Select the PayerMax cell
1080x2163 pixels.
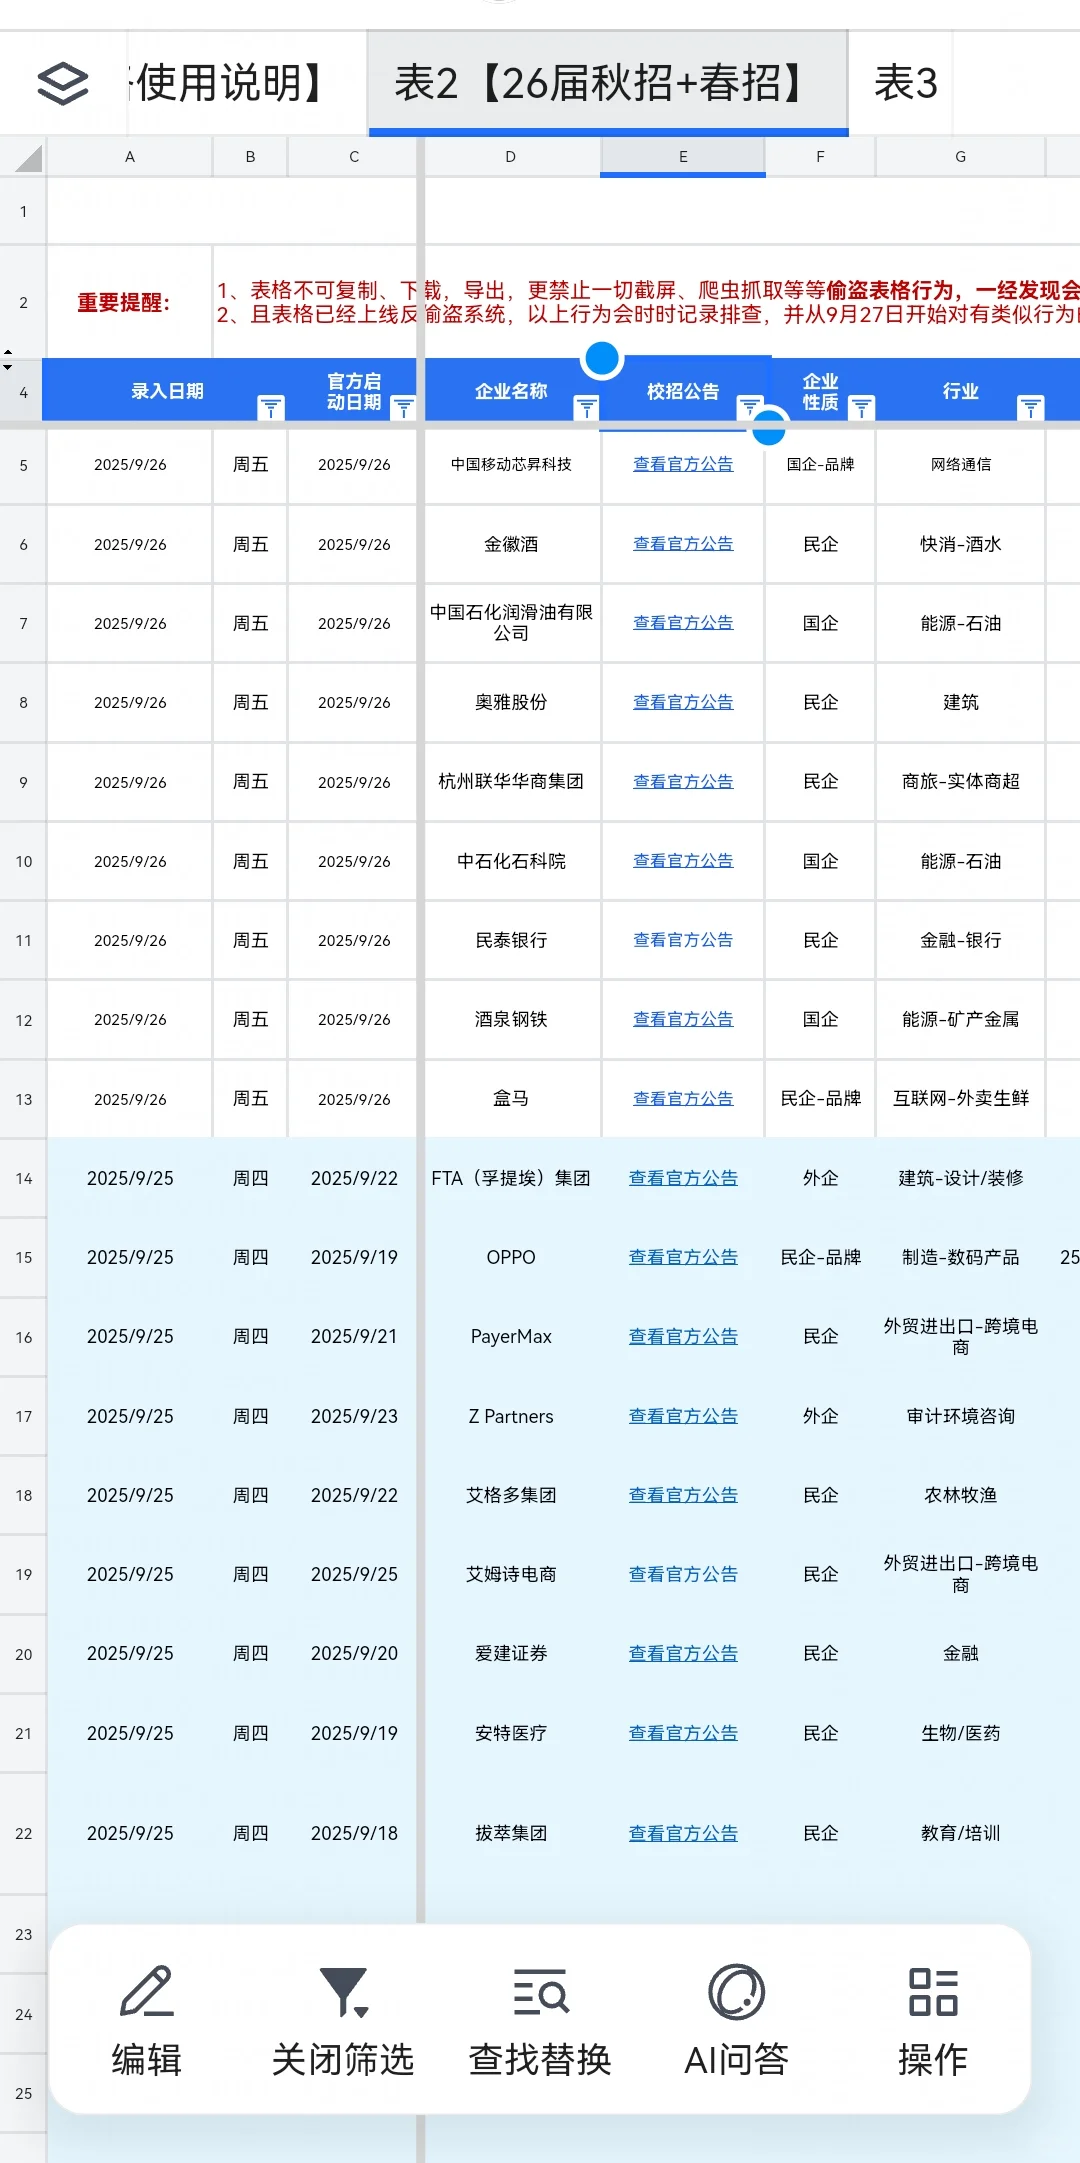(x=511, y=1336)
